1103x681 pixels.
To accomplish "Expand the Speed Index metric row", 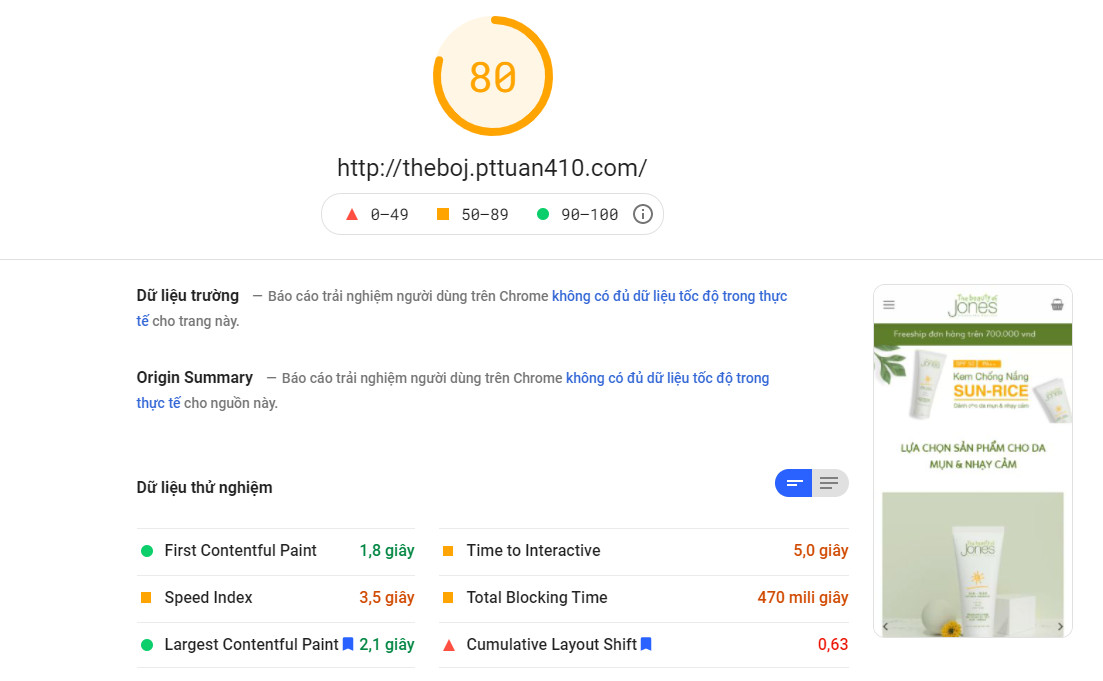I will (x=208, y=598).
